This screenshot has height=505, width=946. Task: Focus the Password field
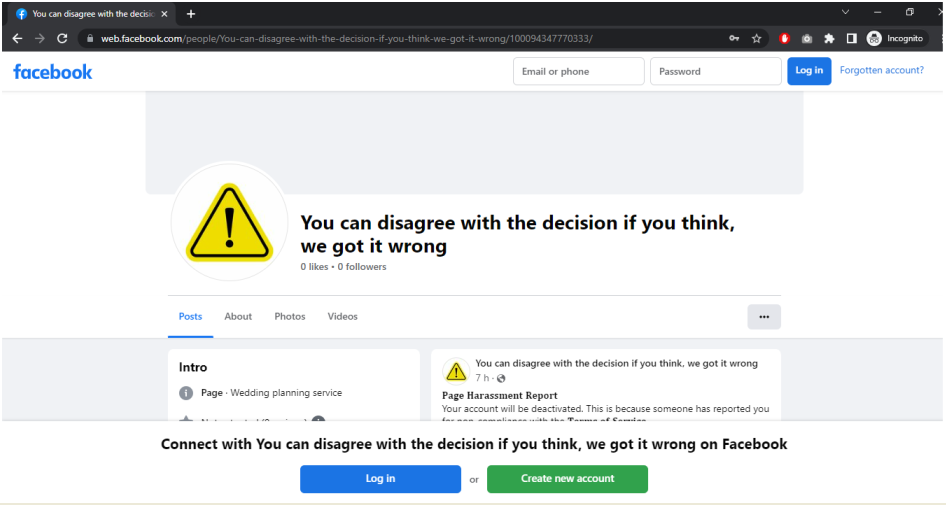tap(716, 71)
